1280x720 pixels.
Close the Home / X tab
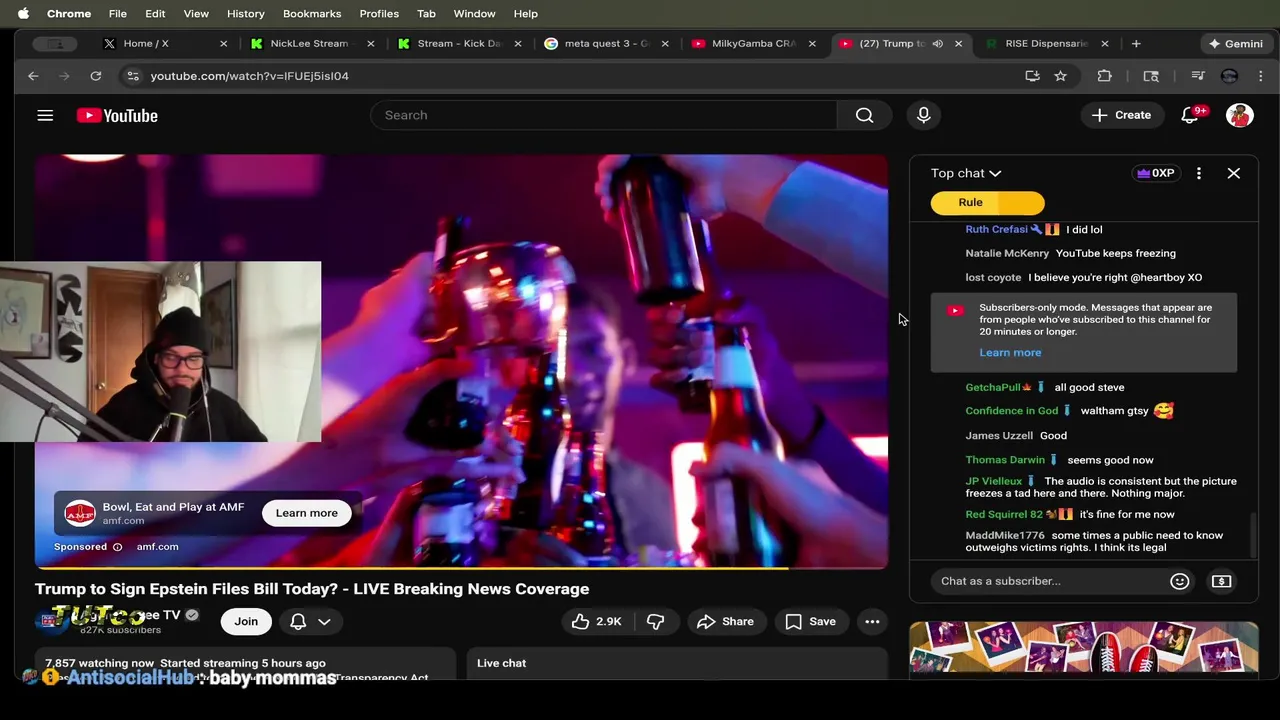[223, 44]
